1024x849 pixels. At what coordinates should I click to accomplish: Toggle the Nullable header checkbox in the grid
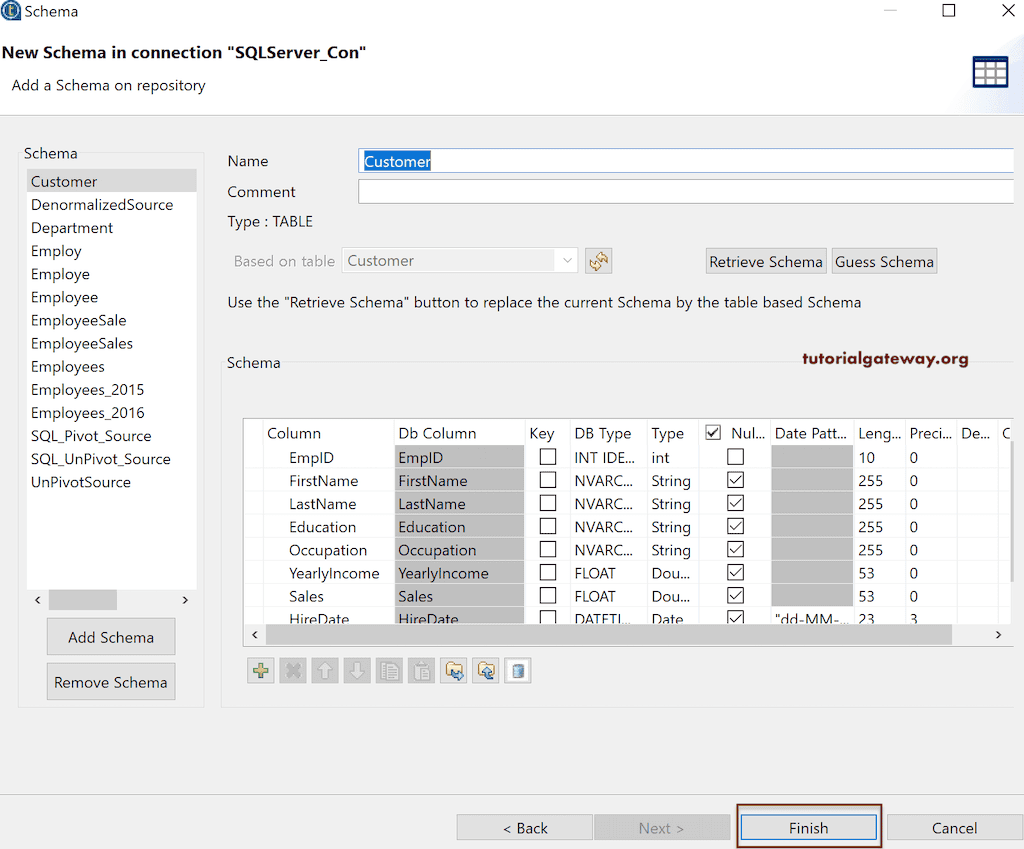pos(714,431)
